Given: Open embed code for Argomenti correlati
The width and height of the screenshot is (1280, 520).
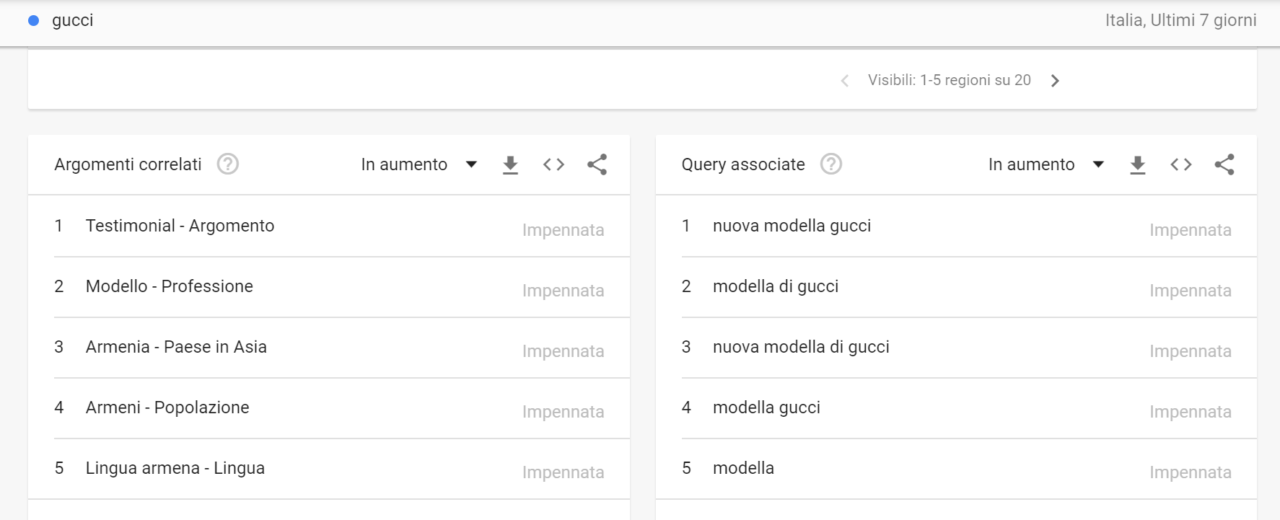Looking at the screenshot, I should [553, 165].
